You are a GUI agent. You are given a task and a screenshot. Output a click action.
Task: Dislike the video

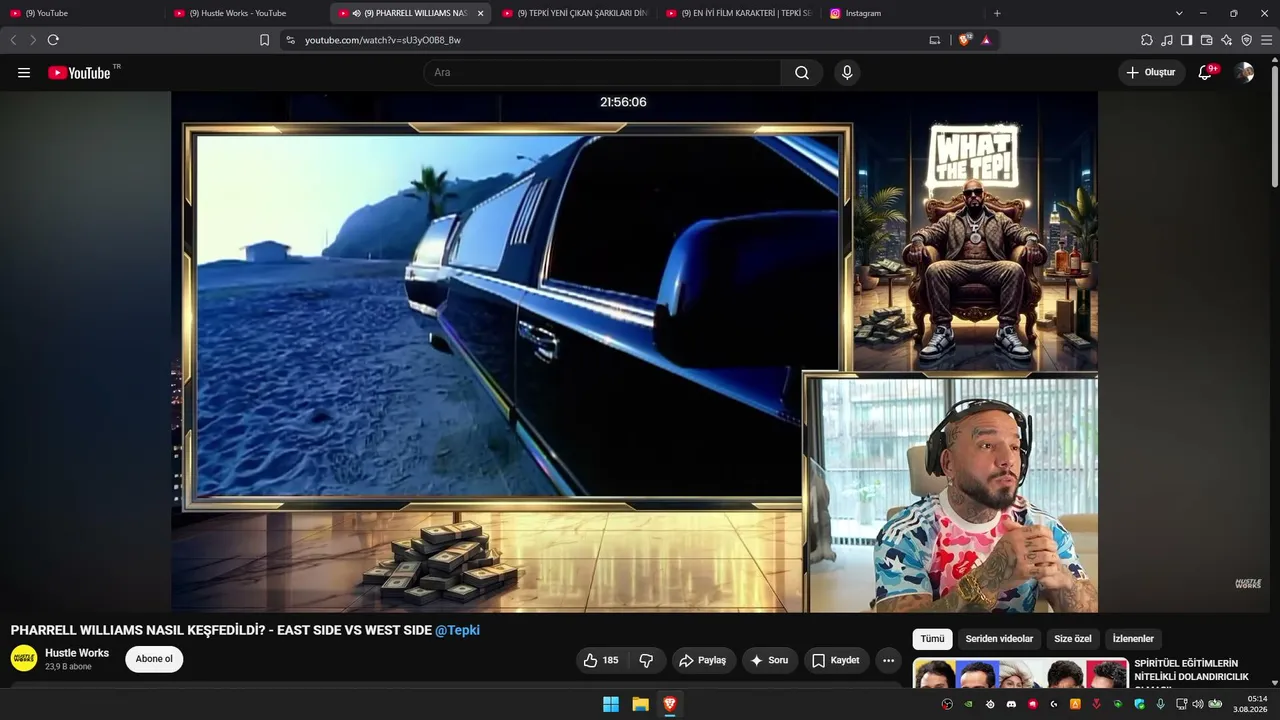click(646, 660)
